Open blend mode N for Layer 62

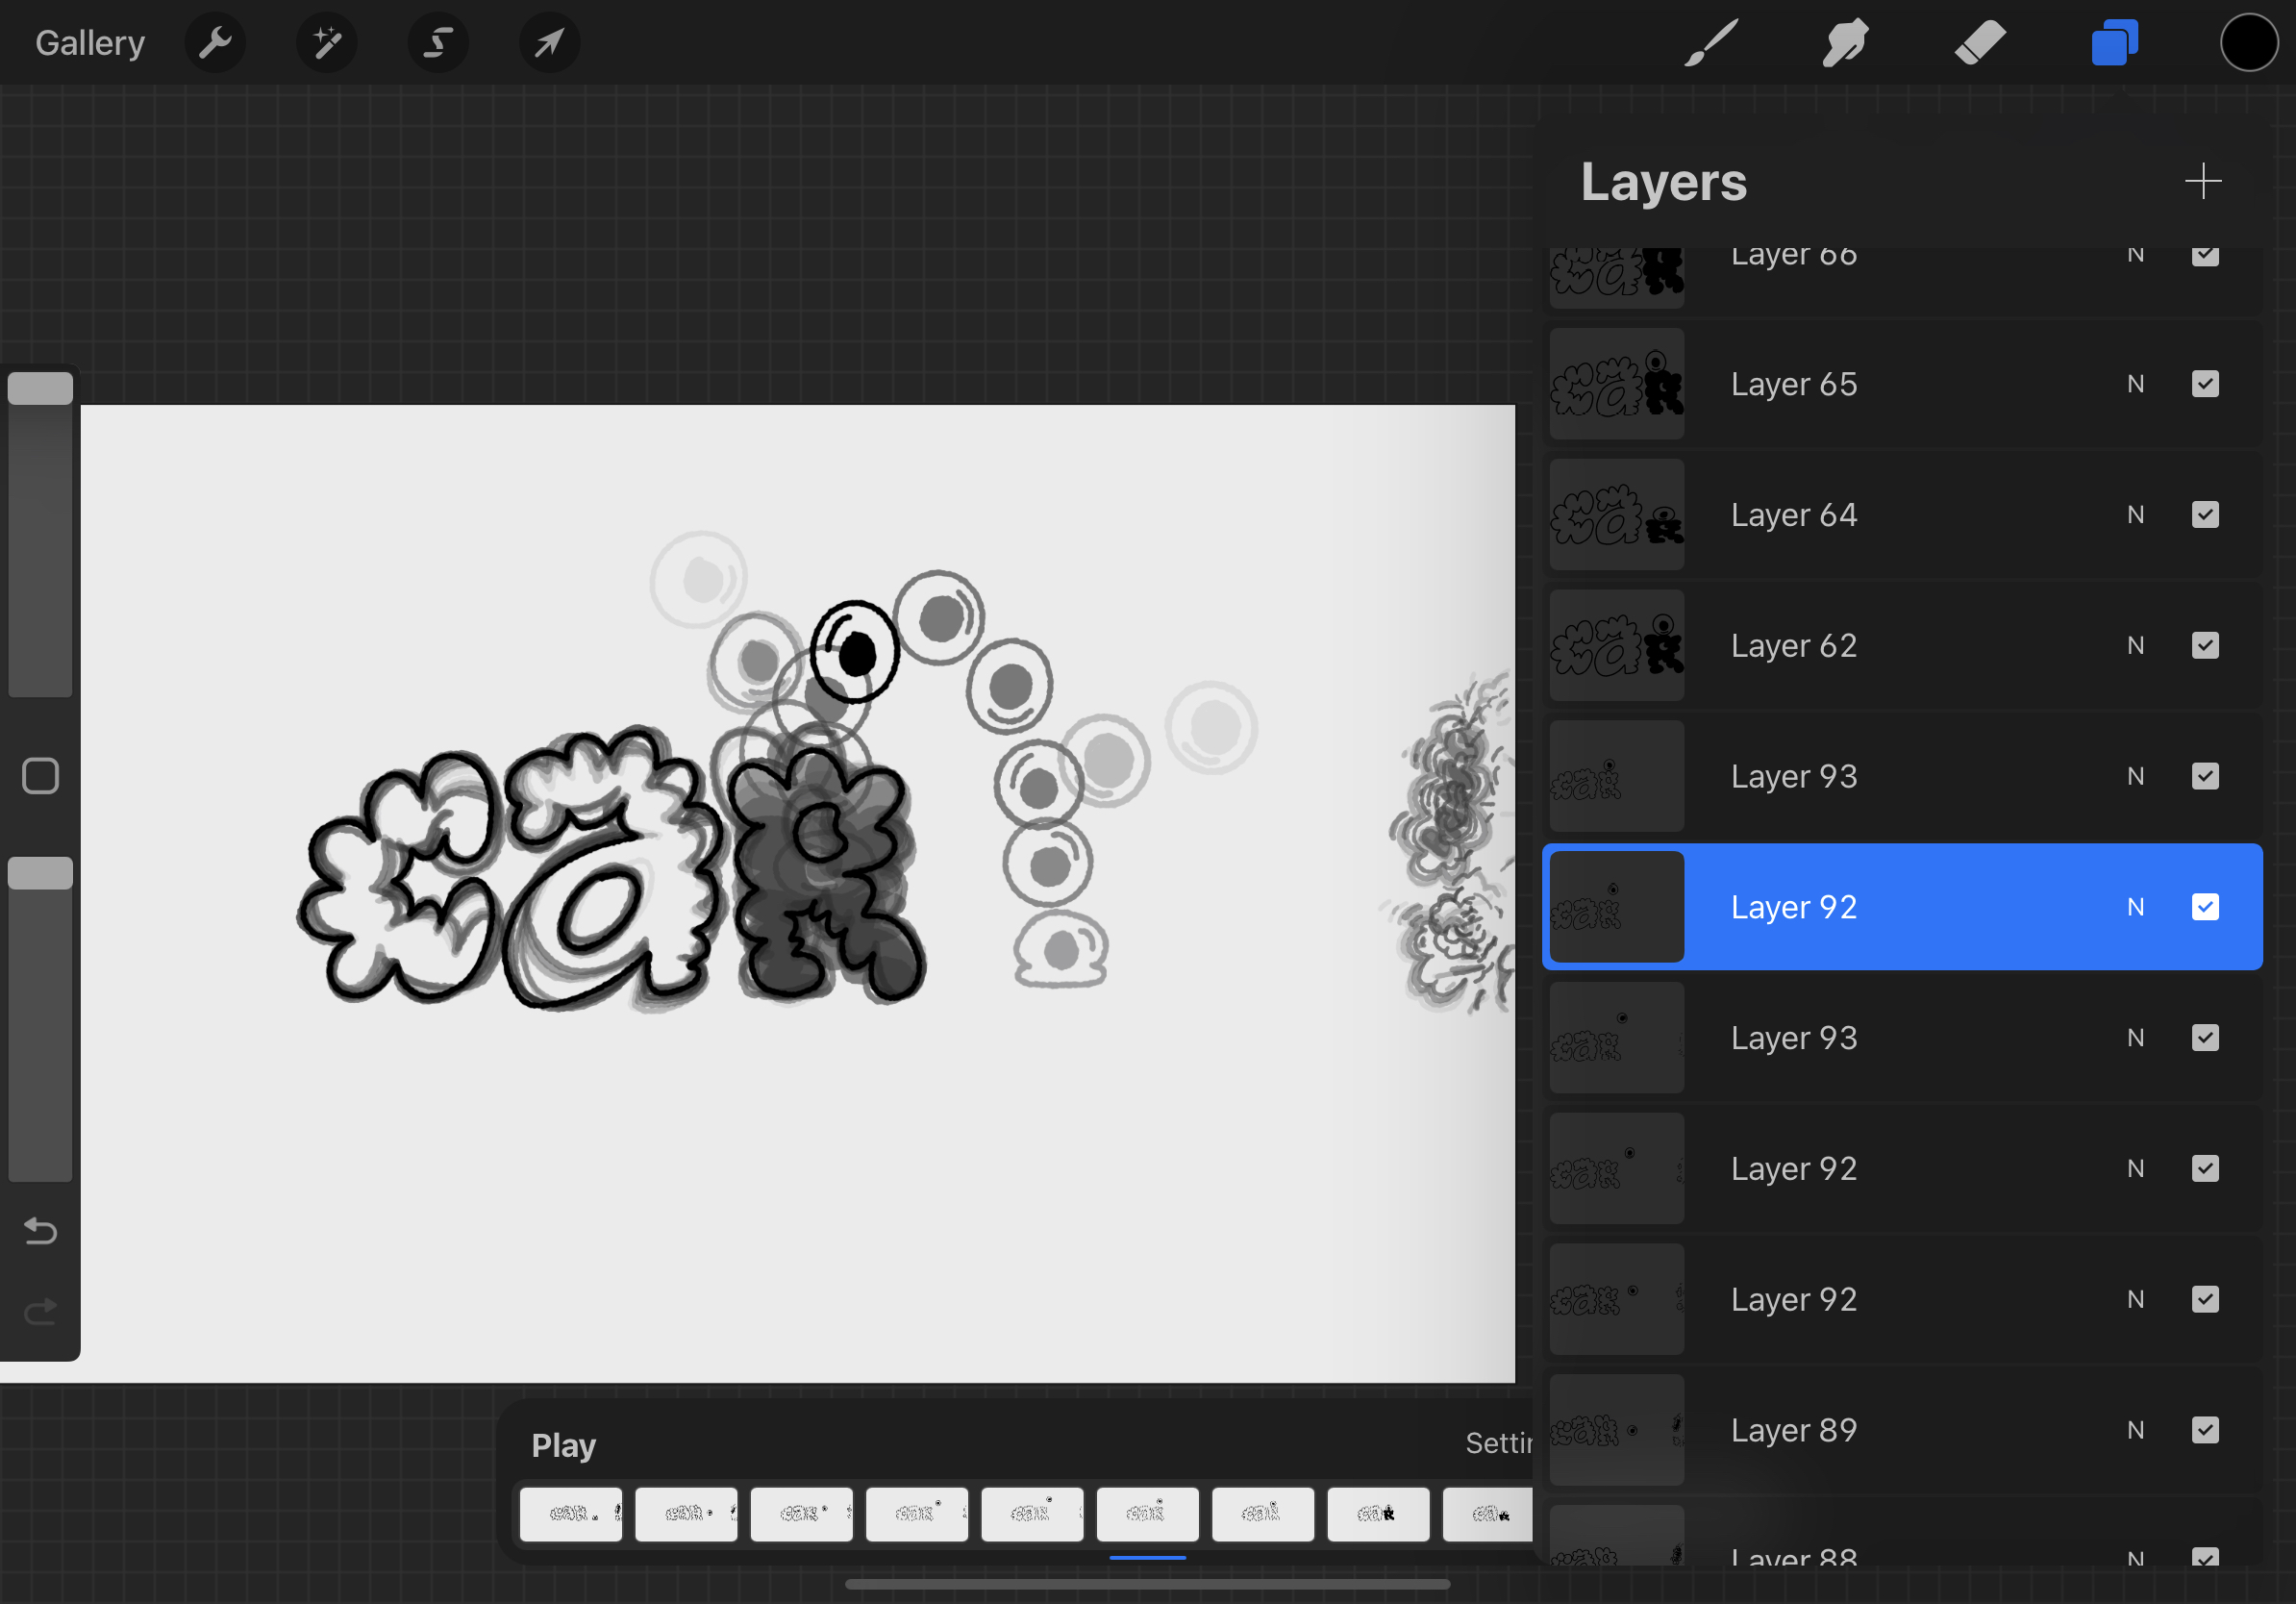coord(2135,646)
